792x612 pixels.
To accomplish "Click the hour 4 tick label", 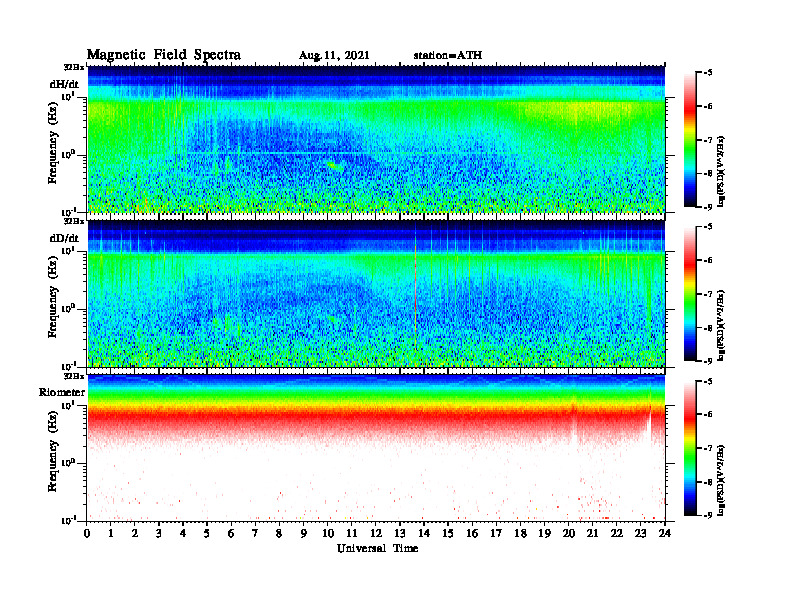I will (183, 533).
